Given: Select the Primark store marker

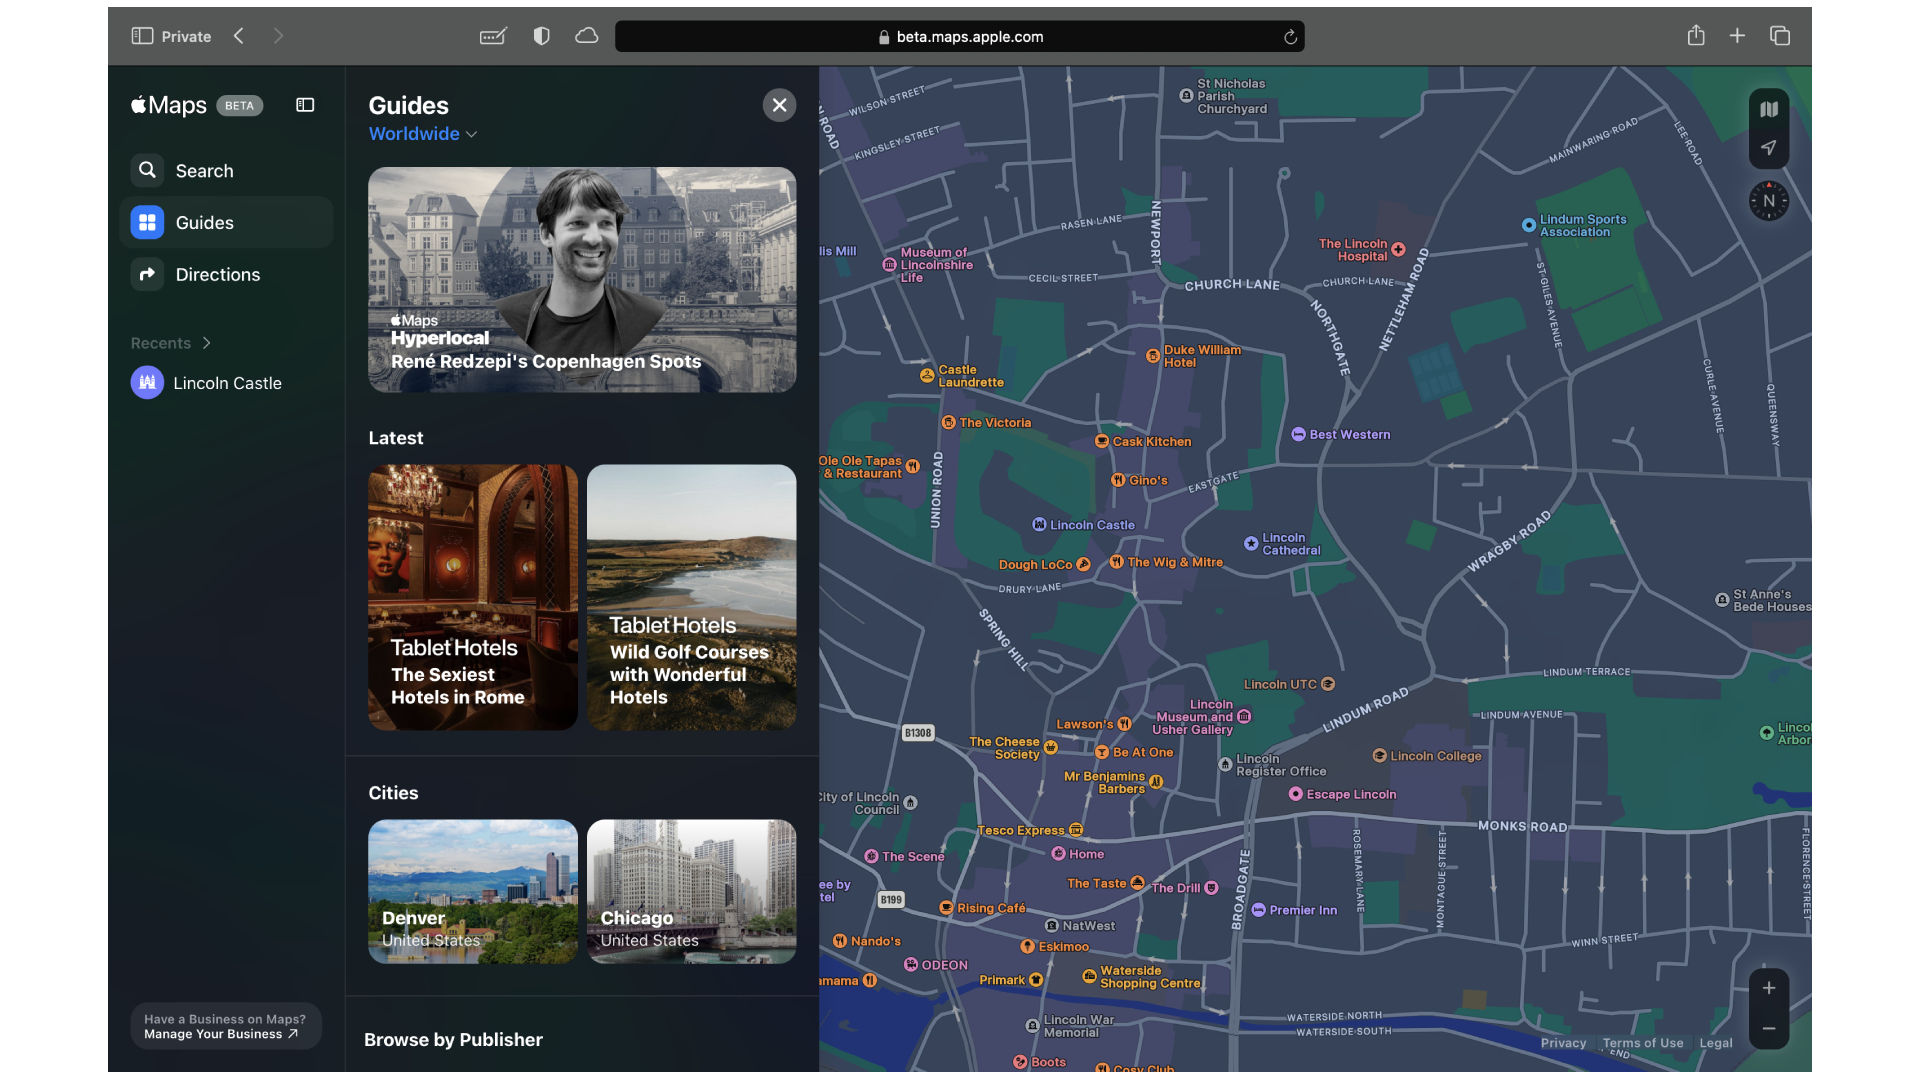Looking at the screenshot, I should [1036, 980].
